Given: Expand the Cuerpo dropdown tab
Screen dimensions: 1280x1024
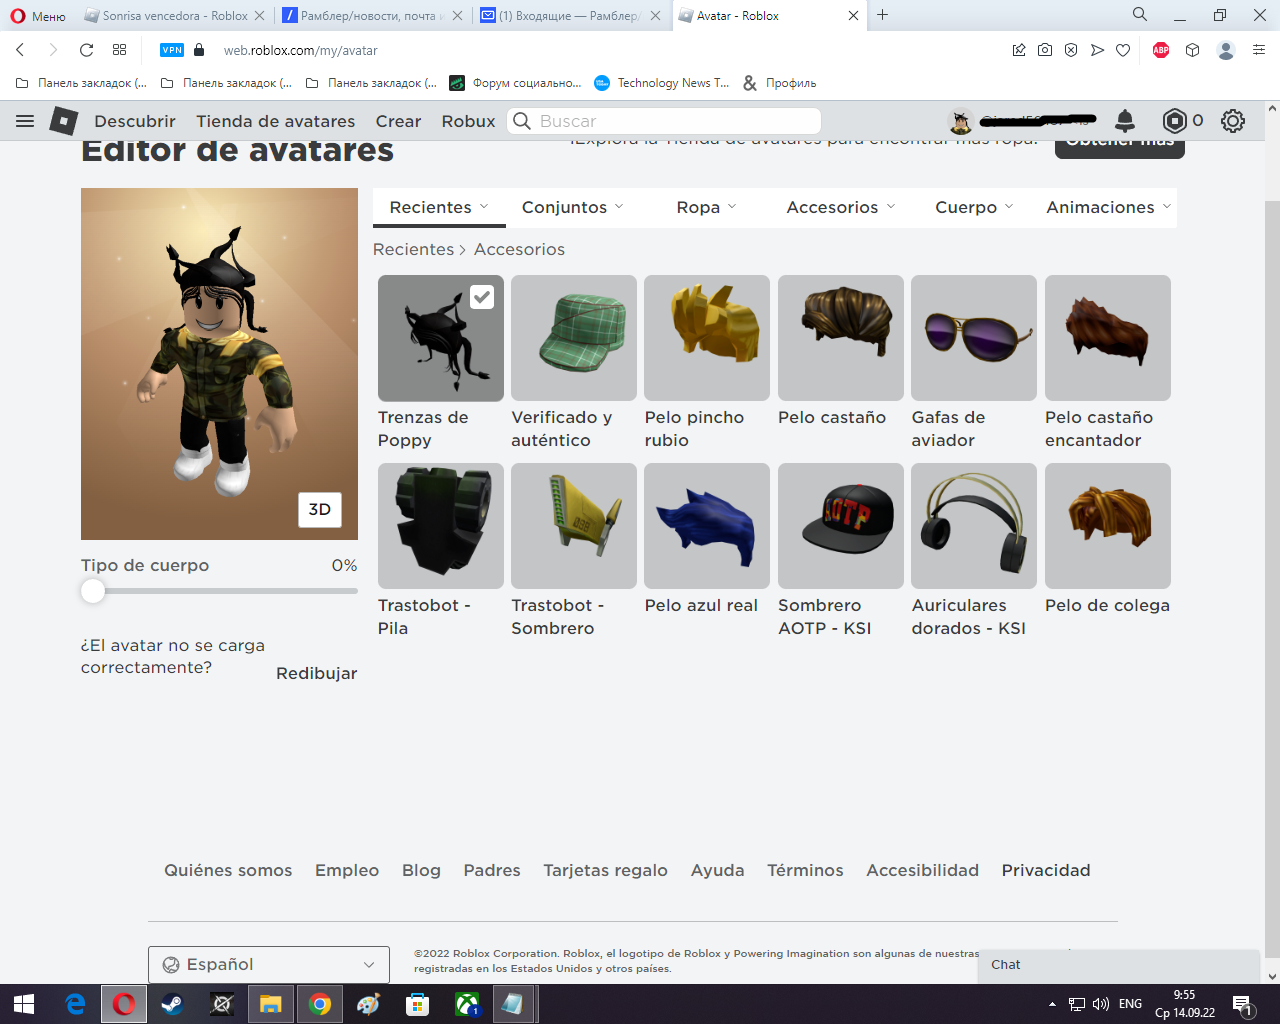Looking at the screenshot, I should point(974,207).
